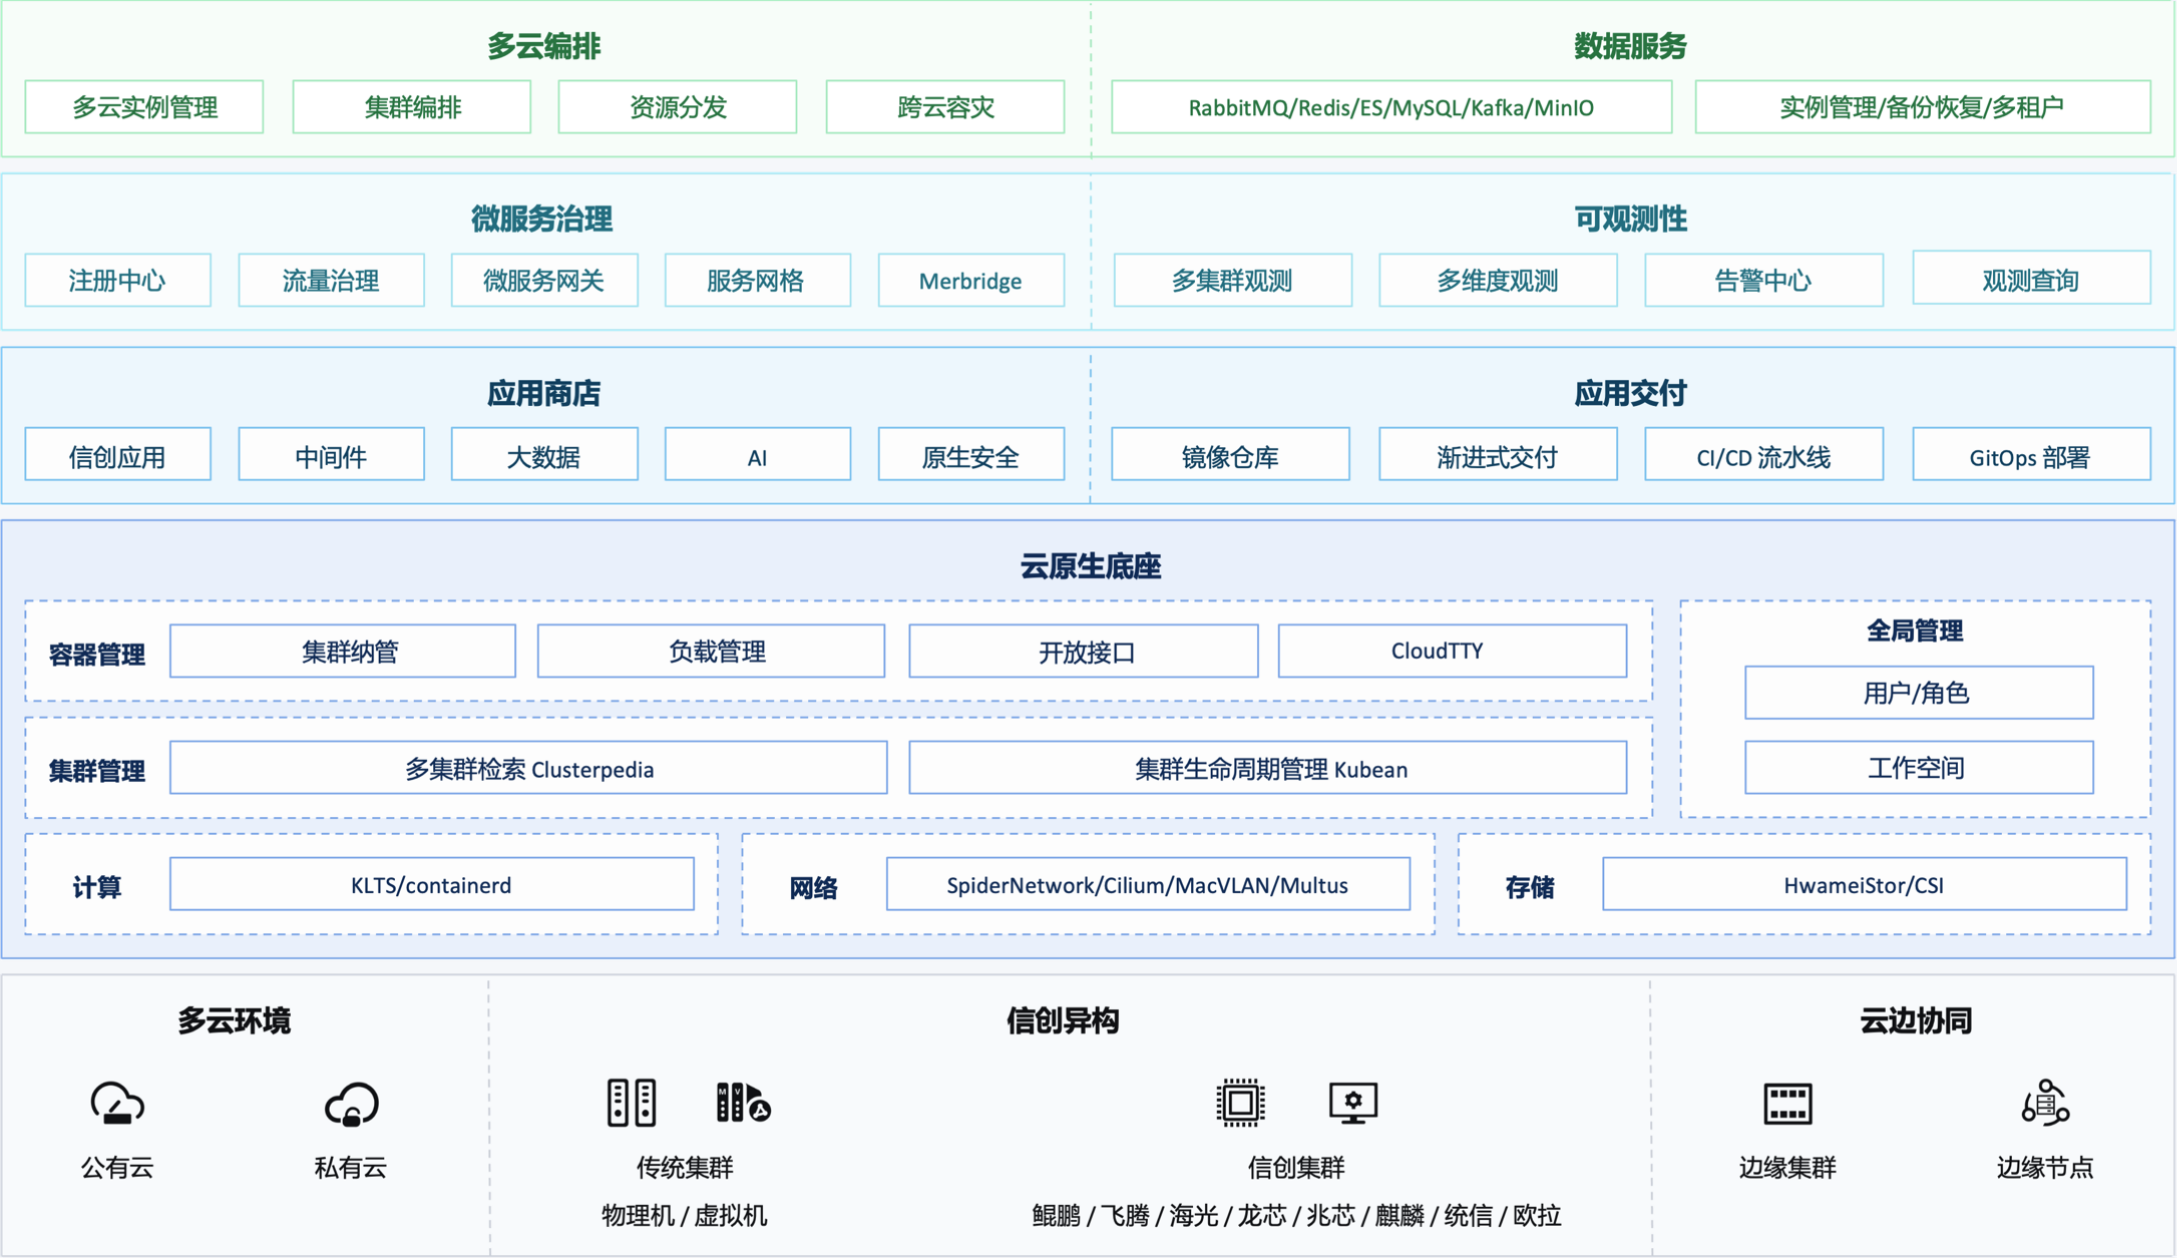
Task: Click the 计算 label
Action: [96, 887]
